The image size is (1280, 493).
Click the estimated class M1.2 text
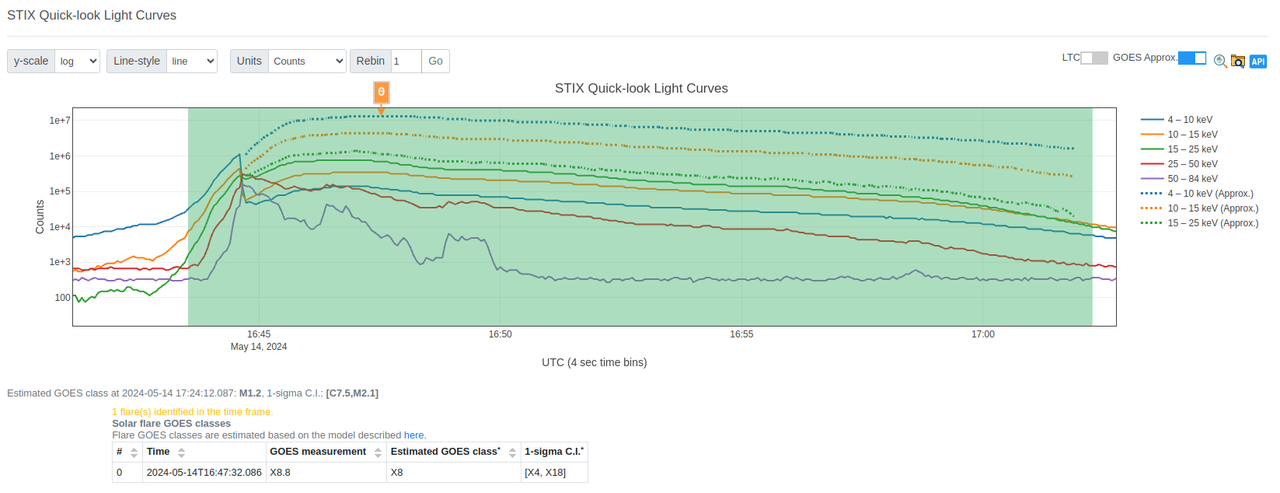tap(249, 393)
